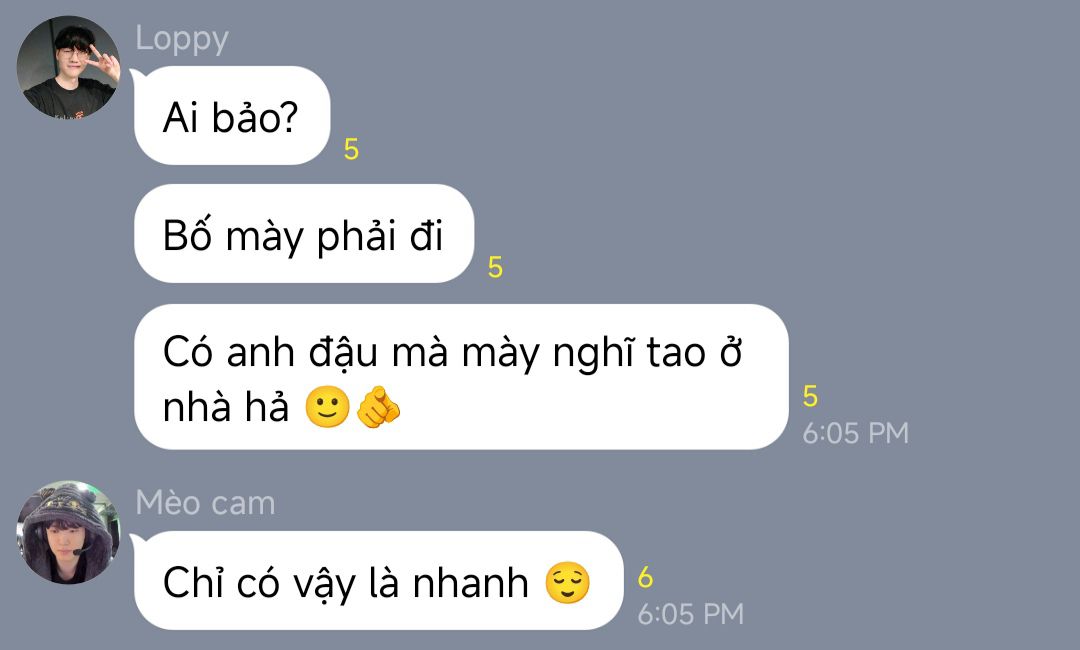The image size is (1080, 650).
Task: Tap the relieved face emoji
Action: 568,583
